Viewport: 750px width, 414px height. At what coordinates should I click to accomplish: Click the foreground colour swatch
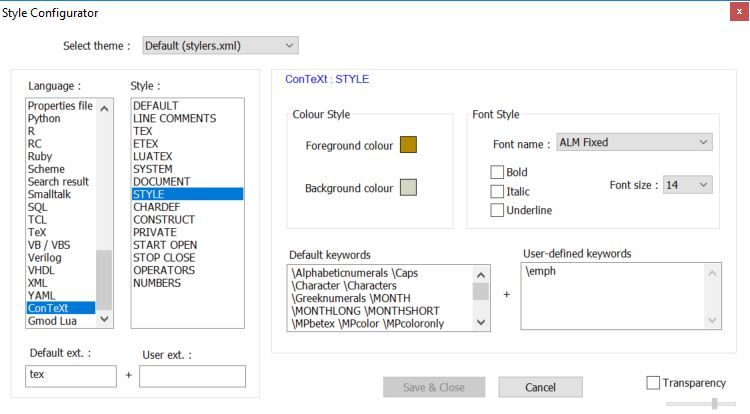[x=407, y=145]
